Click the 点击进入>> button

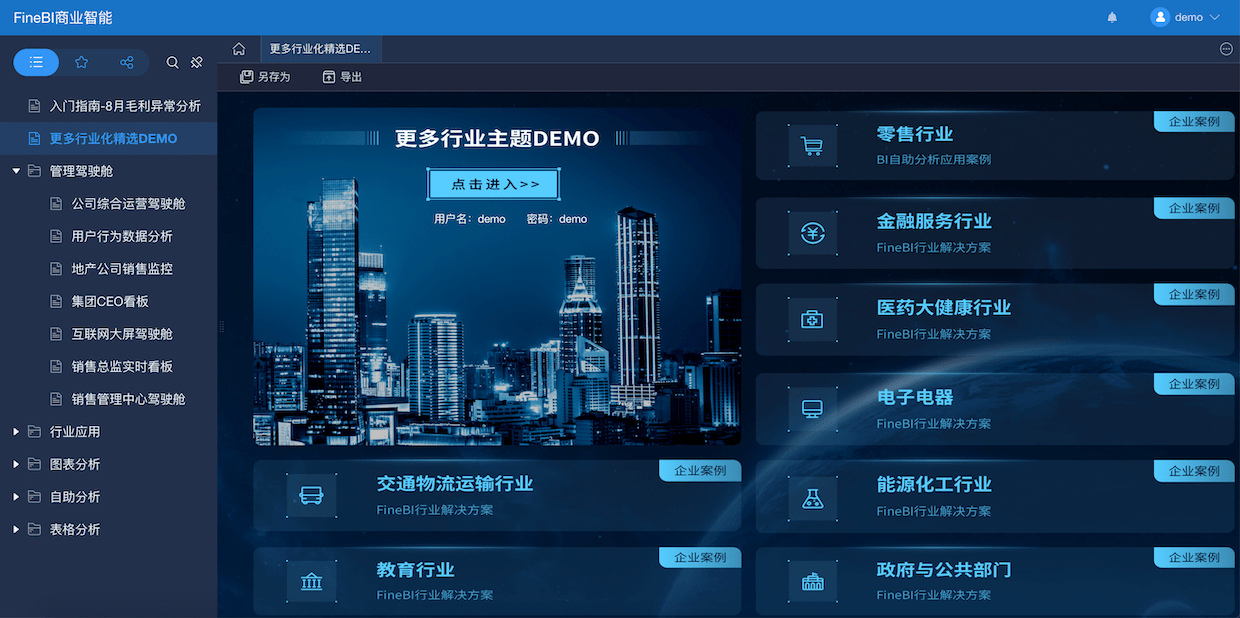pyautogui.click(x=494, y=184)
